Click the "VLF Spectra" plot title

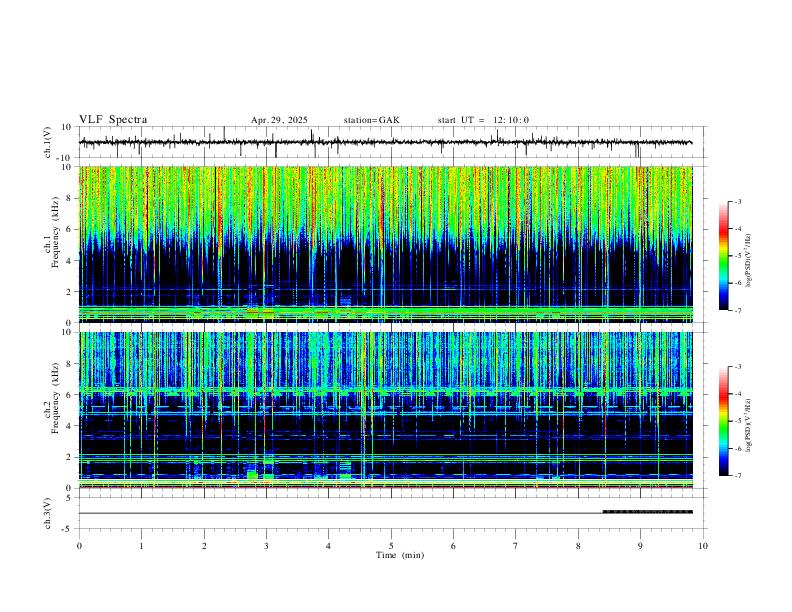click(113, 120)
